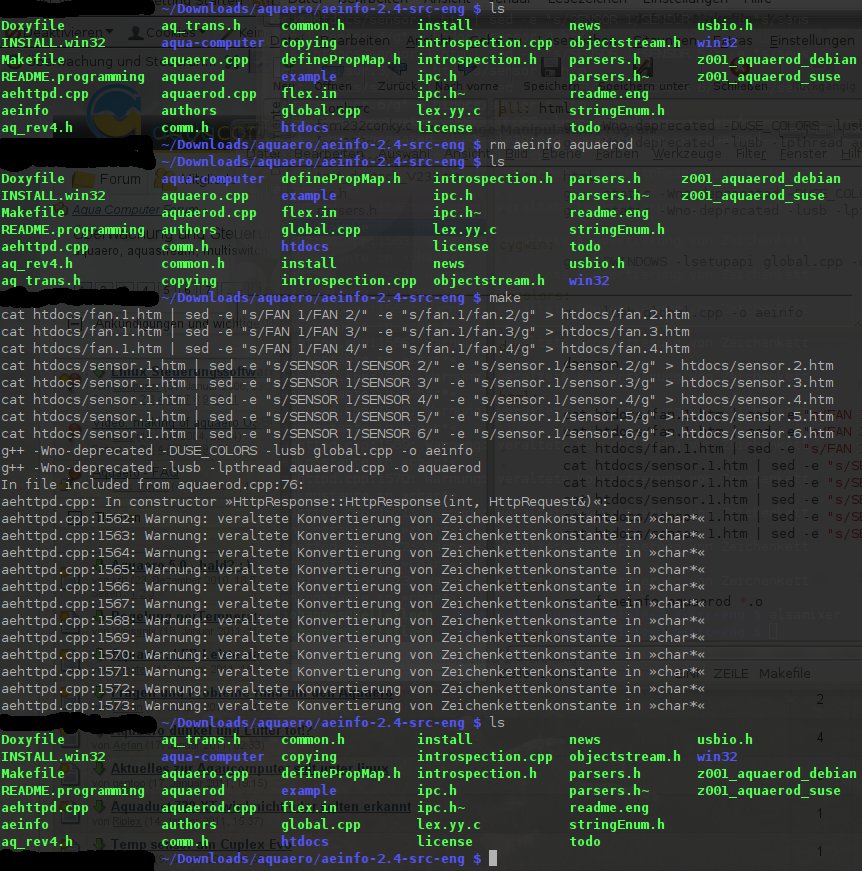Select the htdocs/fan.2.htm output path
The image size is (862, 871).
point(625,315)
